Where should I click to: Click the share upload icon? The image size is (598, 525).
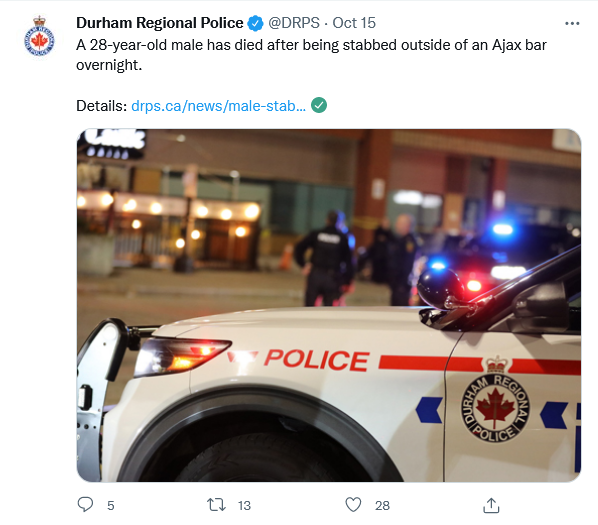[491, 505]
